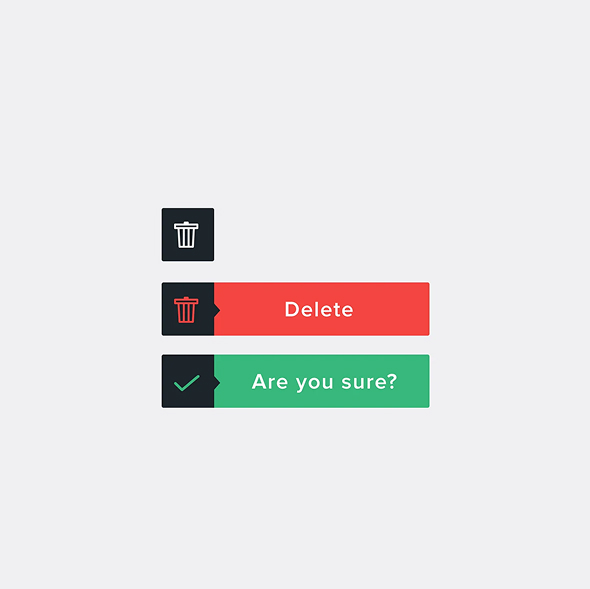Click the red bar right of the Delete text
The height and width of the screenshot is (589, 590).
click(392, 309)
